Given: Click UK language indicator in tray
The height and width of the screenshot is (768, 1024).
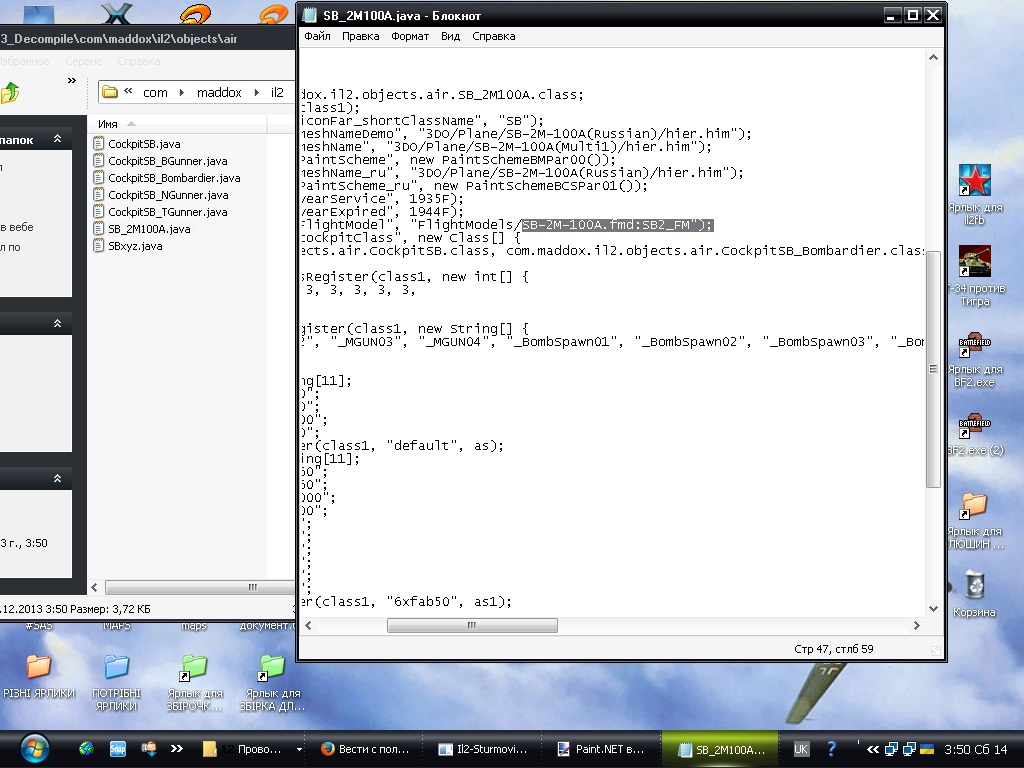Looking at the screenshot, I should [x=801, y=749].
